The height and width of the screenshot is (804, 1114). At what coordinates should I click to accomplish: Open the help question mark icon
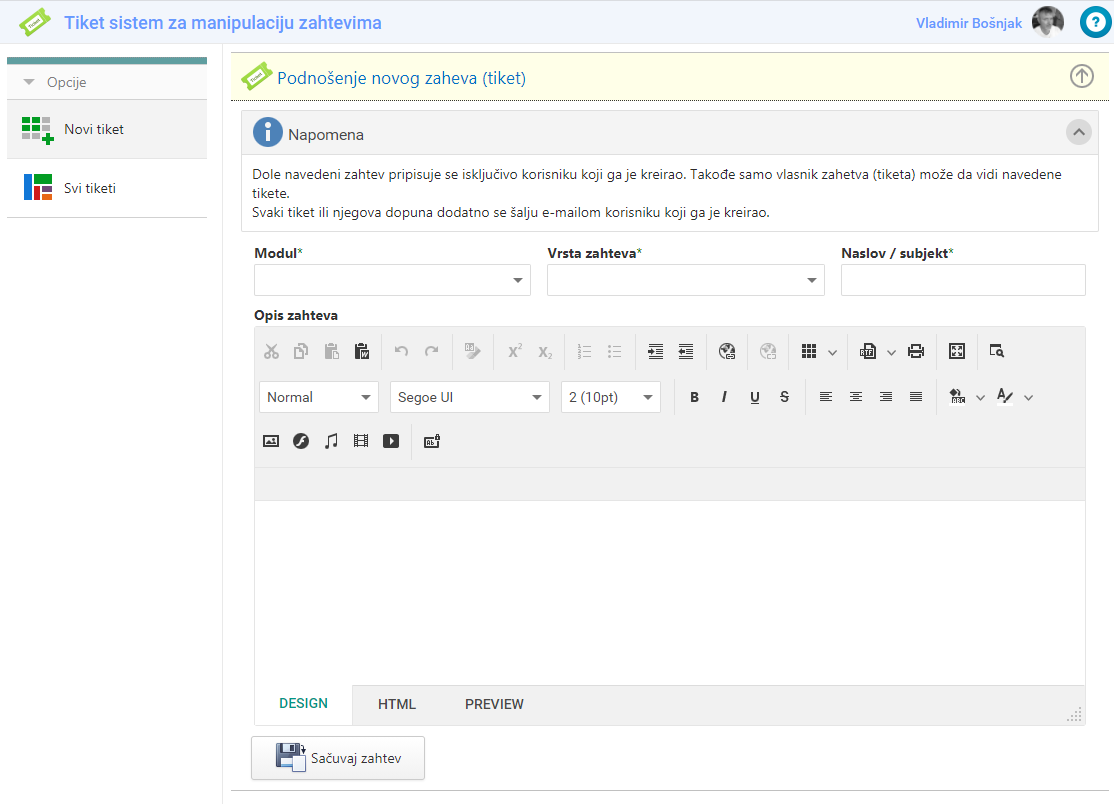pos(1094,22)
